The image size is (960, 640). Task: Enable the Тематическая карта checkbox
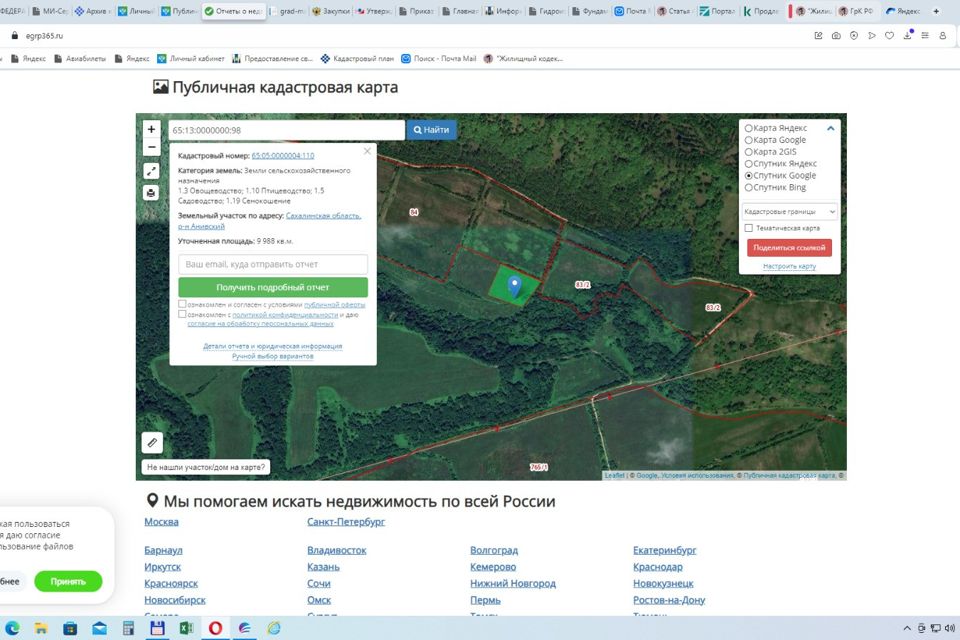coord(749,228)
